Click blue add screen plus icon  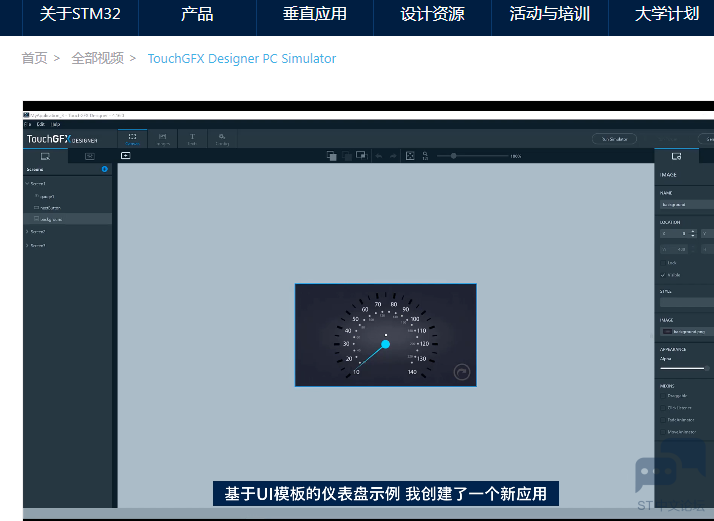(x=105, y=169)
